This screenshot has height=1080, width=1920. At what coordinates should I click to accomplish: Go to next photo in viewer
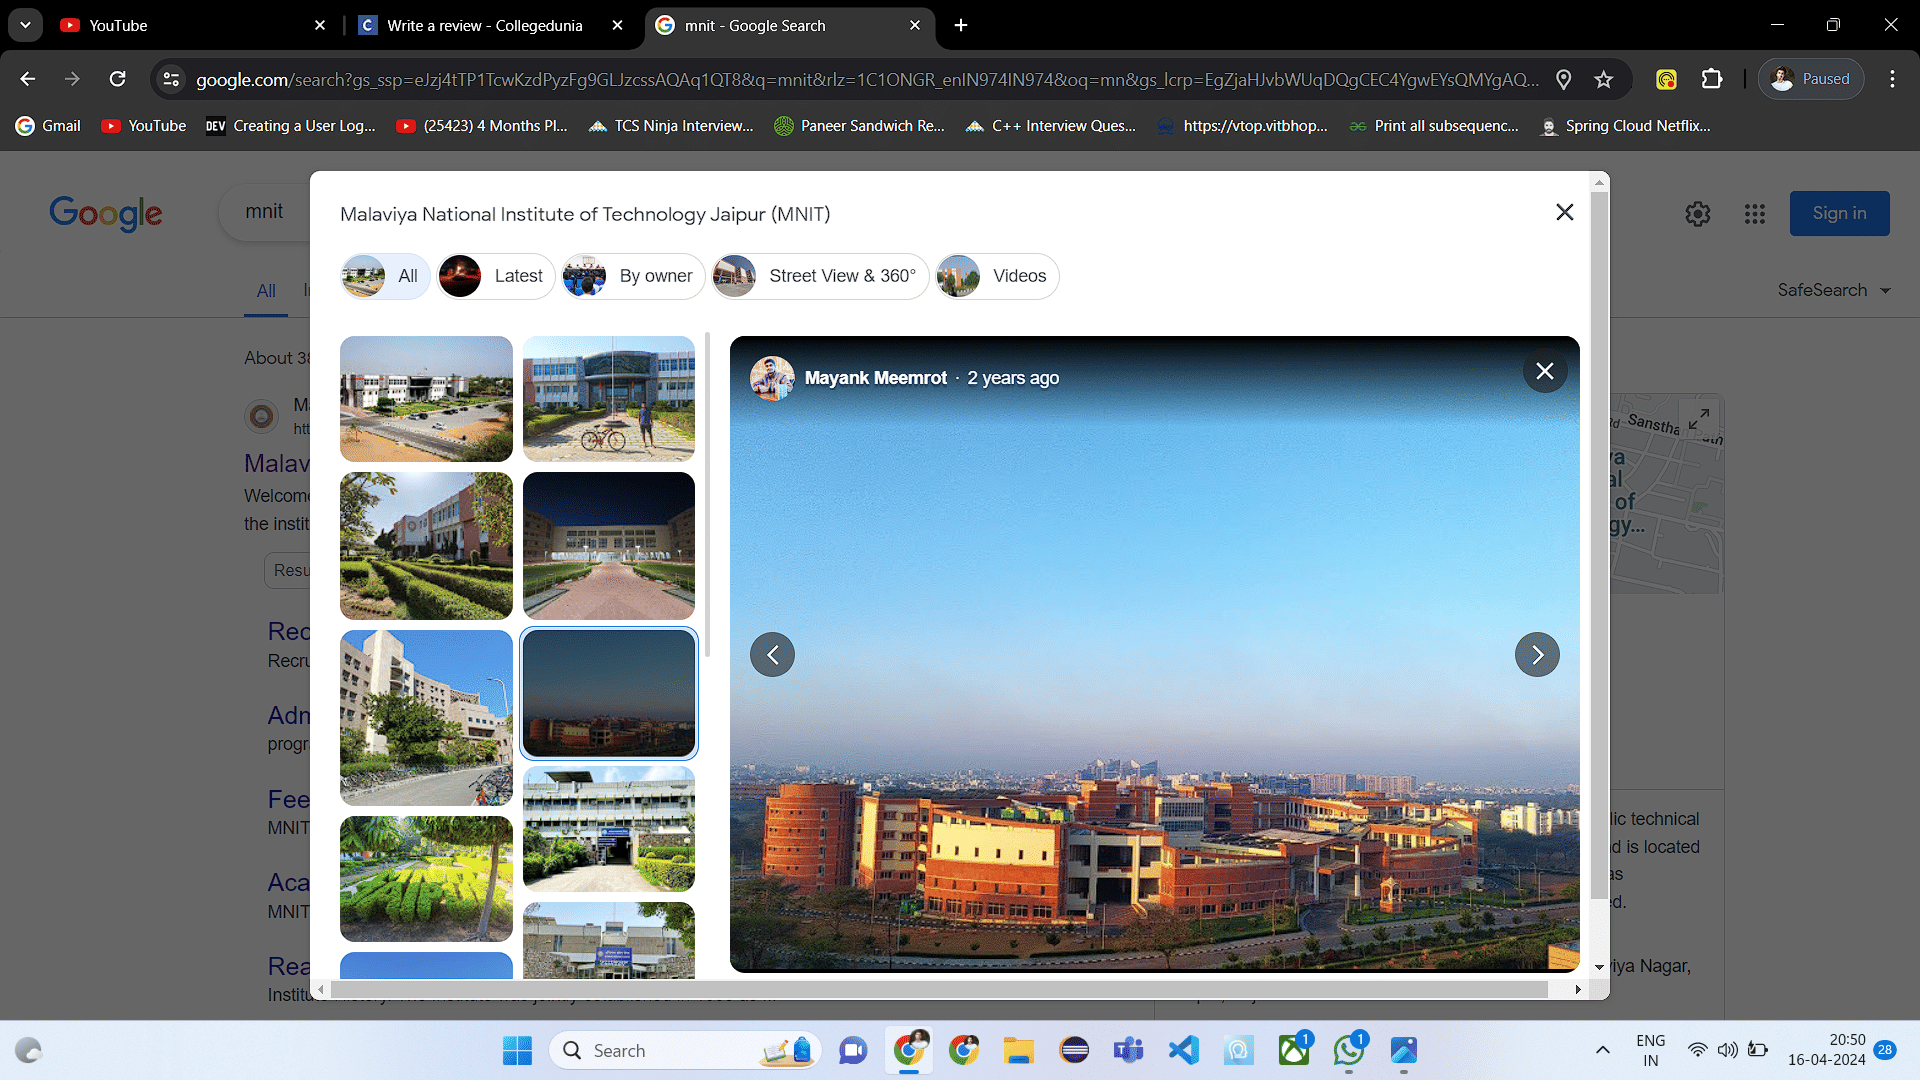tap(1537, 655)
